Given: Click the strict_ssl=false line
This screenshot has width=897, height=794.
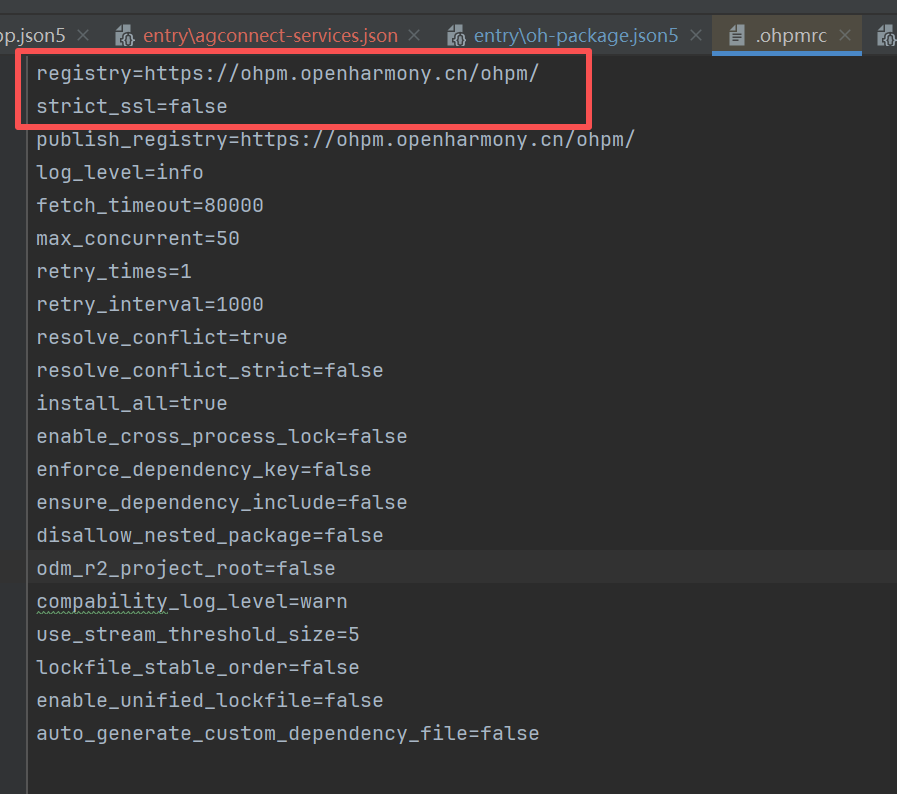Looking at the screenshot, I should 132,106.
